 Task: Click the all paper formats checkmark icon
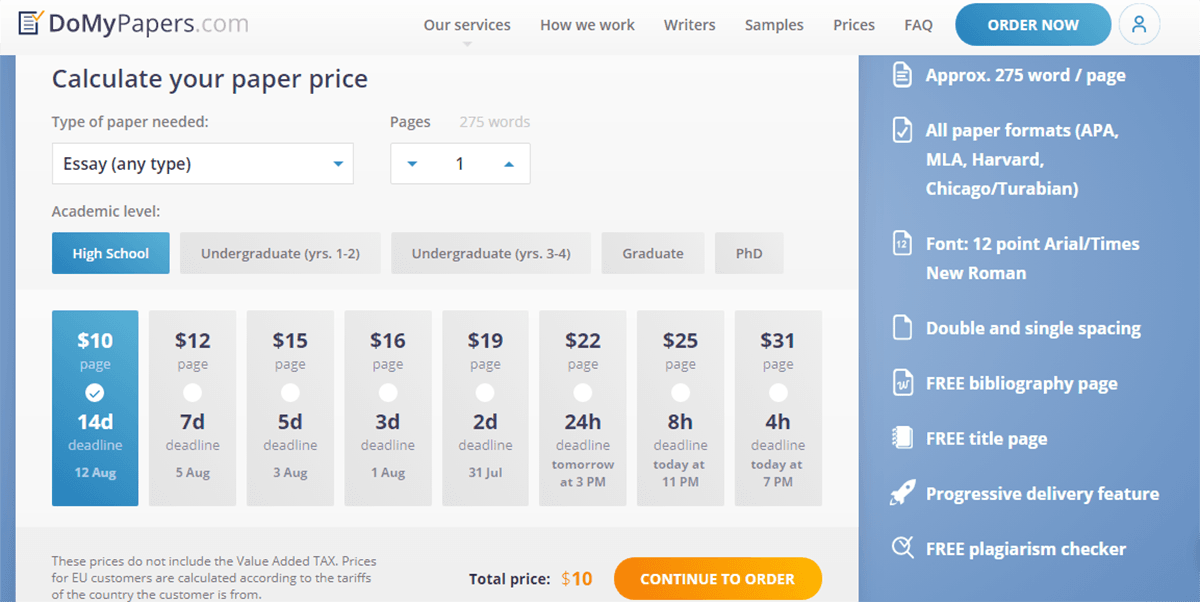[x=902, y=130]
